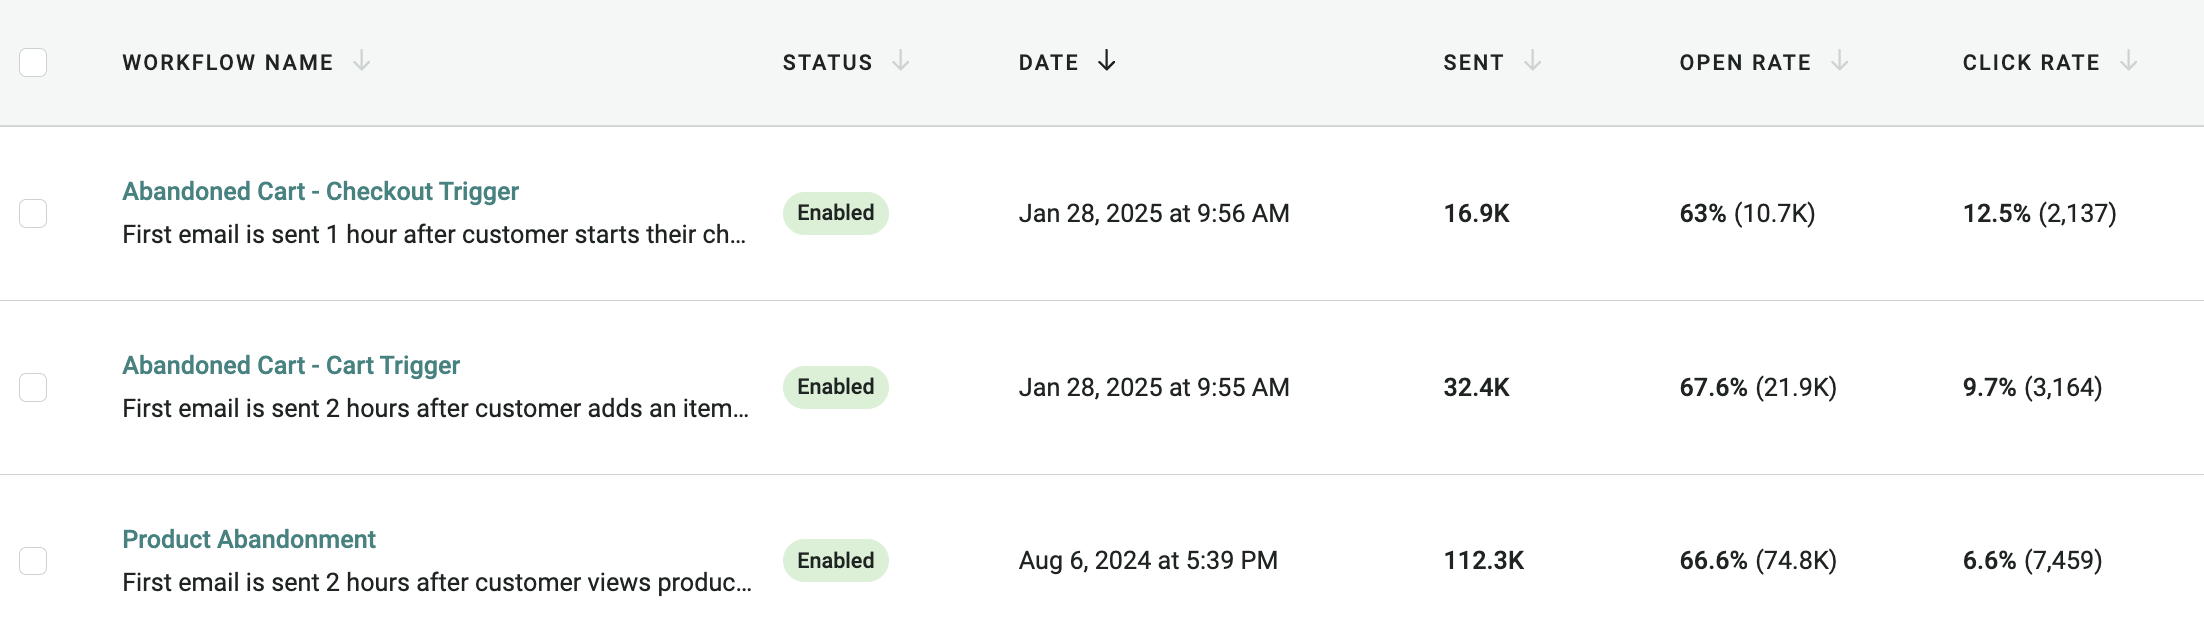Toggle the Date column sort arrow
This screenshot has width=2204, height=640.
(1106, 62)
